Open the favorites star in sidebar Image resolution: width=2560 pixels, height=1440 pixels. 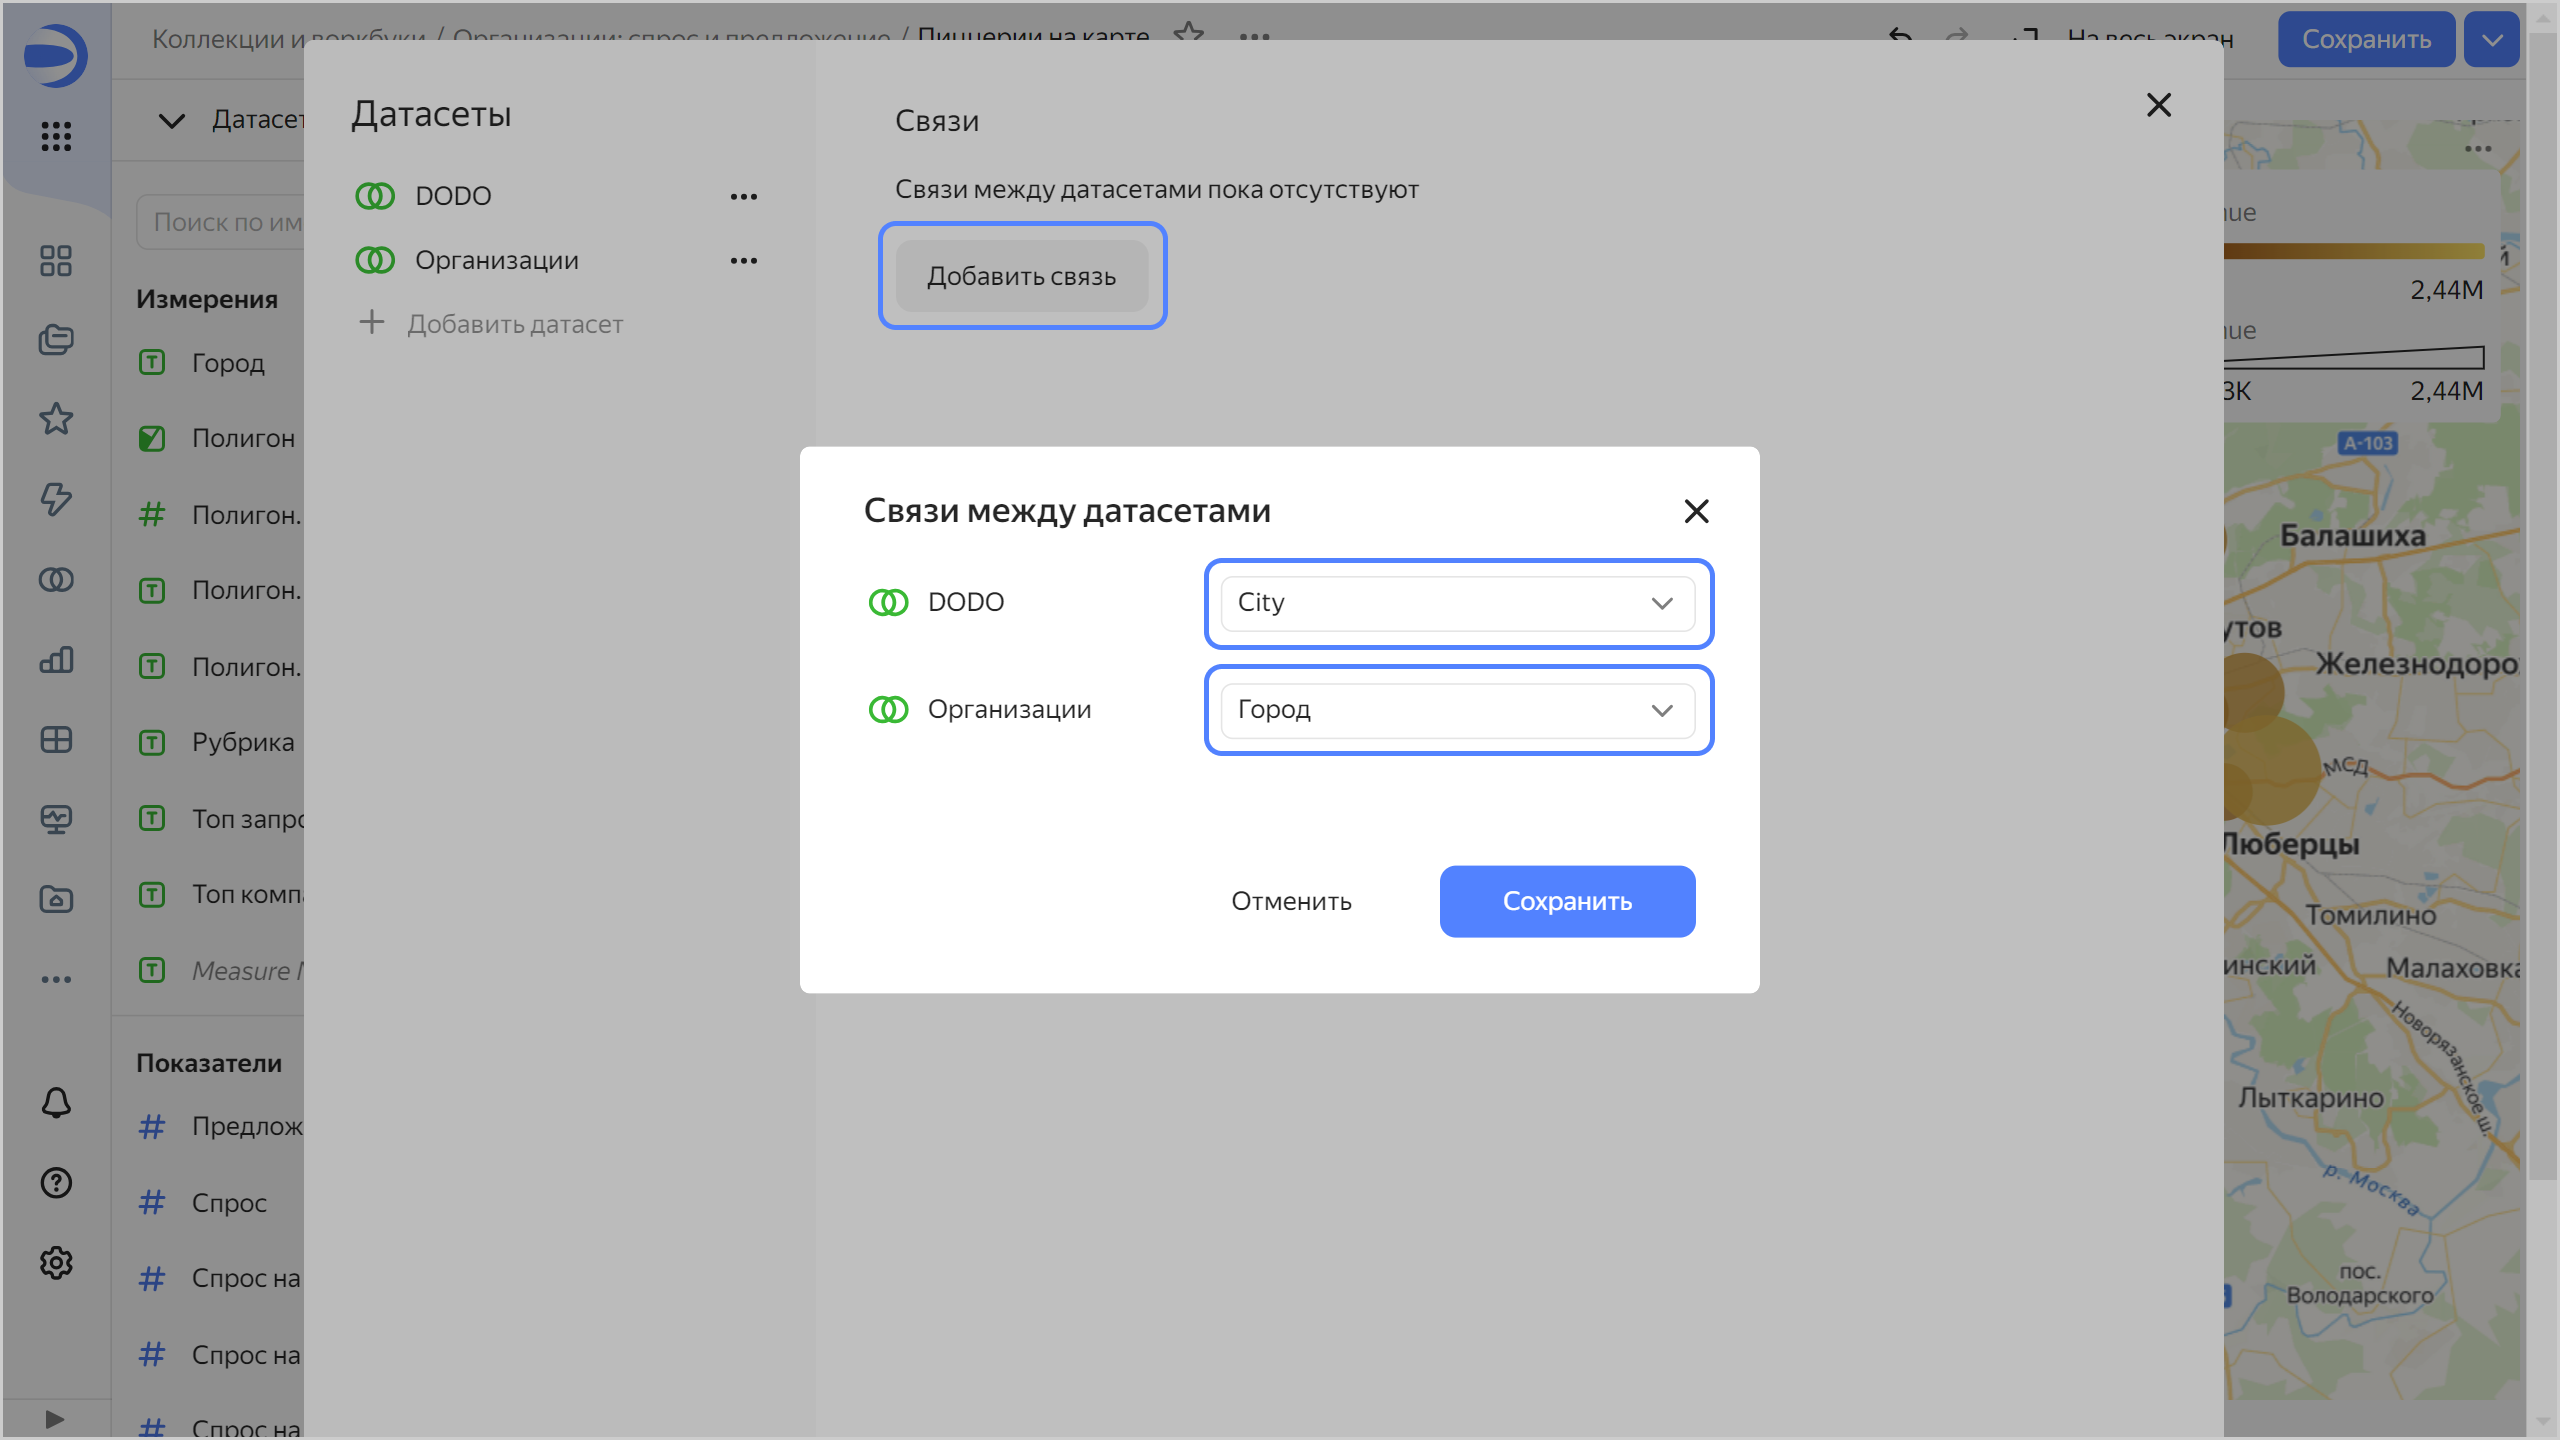coord(56,419)
